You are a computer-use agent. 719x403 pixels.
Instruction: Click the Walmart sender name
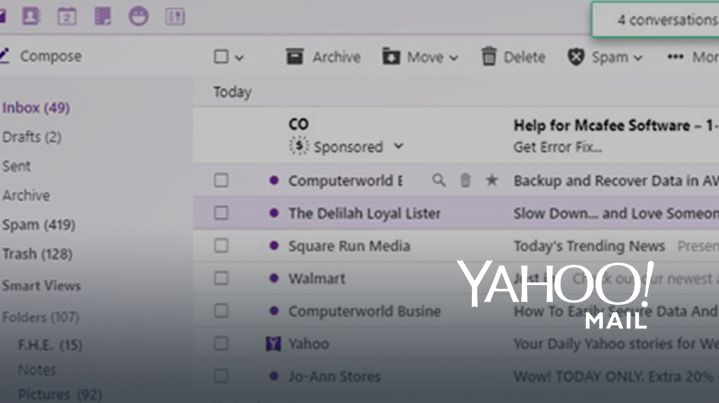[x=316, y=278]
